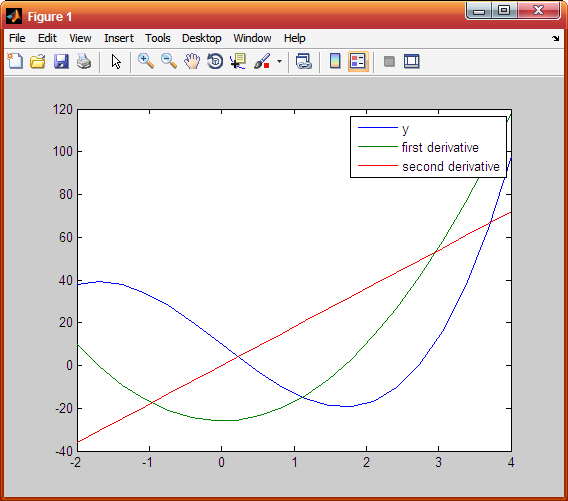The width and height of the screenshot is (568, 501).
Task: Click the New Figure icon
Action: pos(15,61)
